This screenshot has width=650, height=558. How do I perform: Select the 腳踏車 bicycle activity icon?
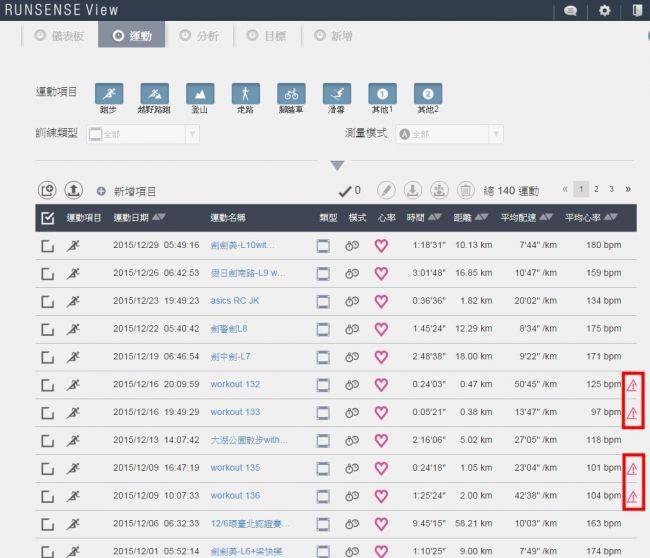(x=291, y=93)
